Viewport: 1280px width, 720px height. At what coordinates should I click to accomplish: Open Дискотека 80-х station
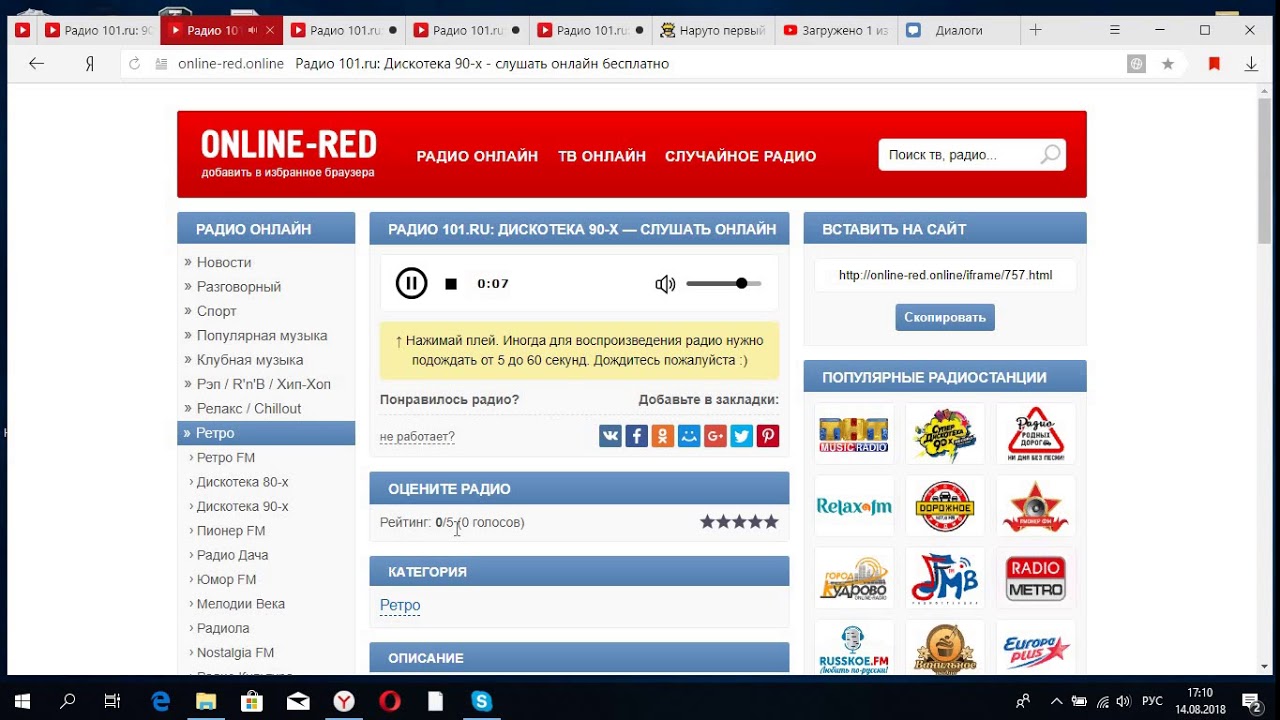pos(242,482)
